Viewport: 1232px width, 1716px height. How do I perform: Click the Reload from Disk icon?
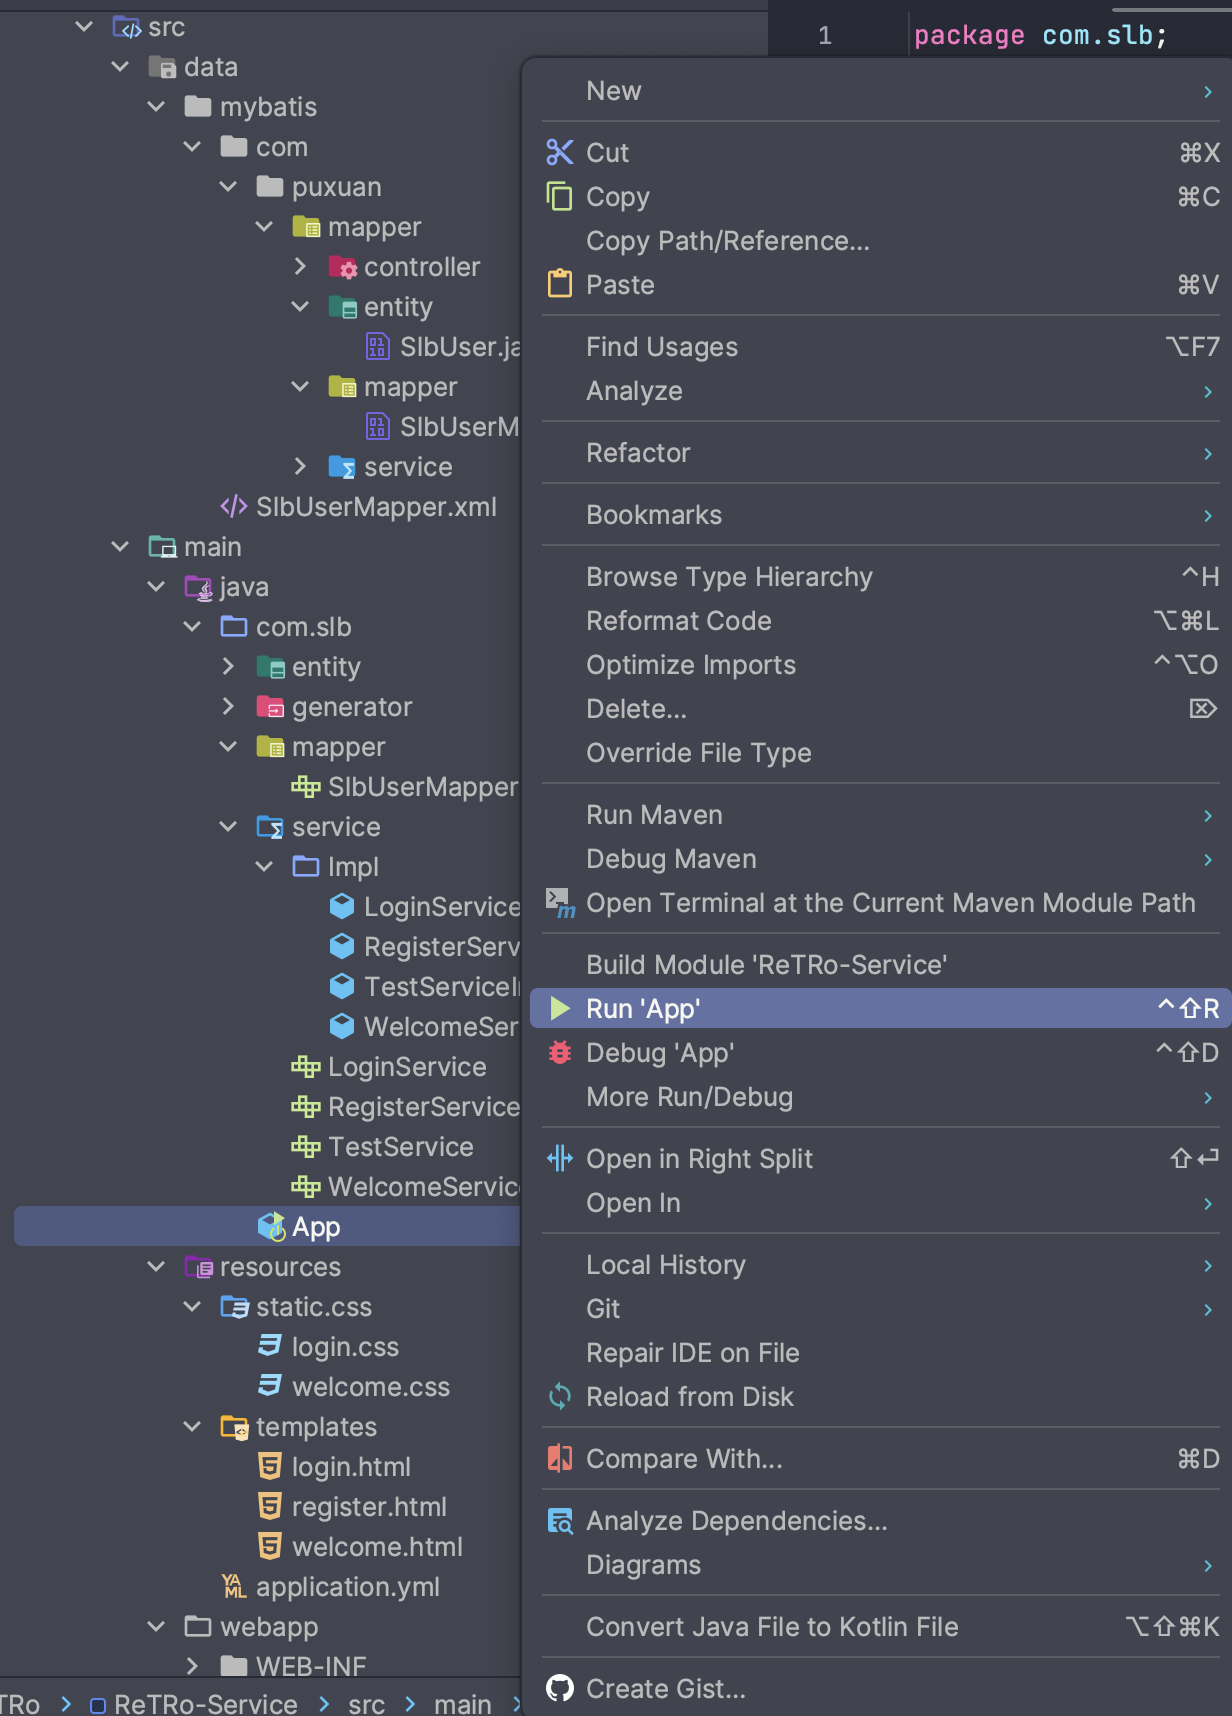point(560,1396)
